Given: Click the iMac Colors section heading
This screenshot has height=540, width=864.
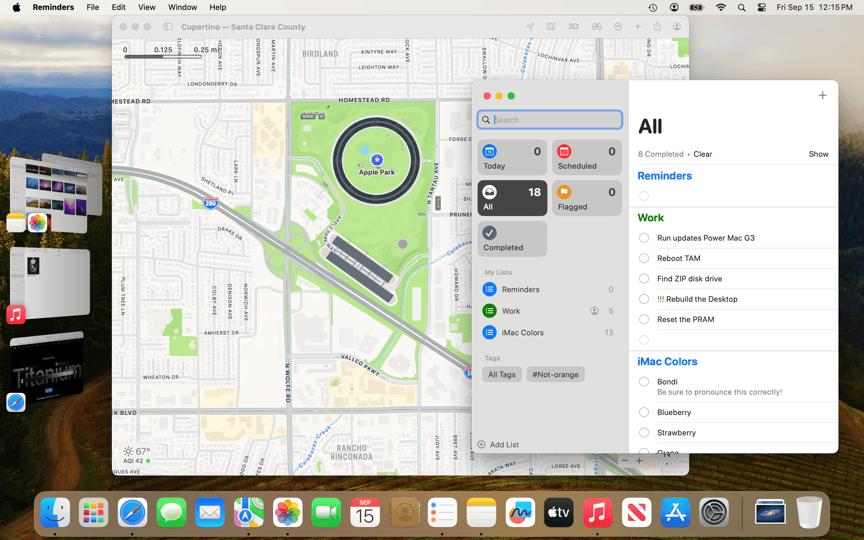Looking at the screenshot, I should coord(667,361).
